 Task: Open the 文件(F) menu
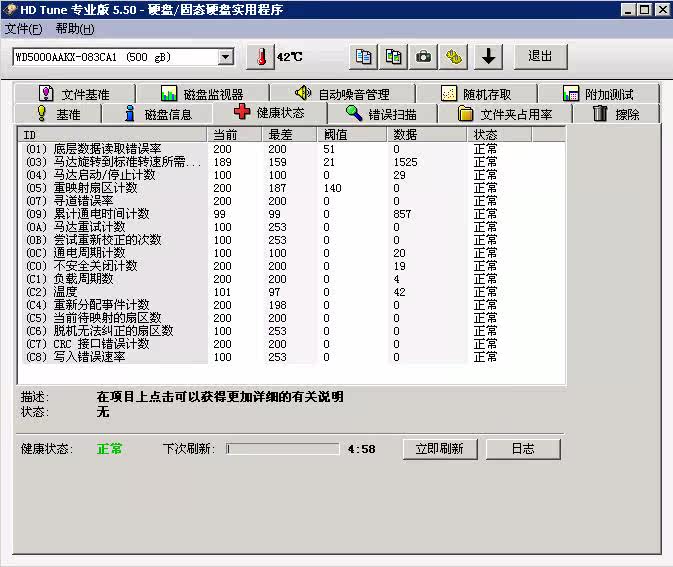click(x=24, y=29)
